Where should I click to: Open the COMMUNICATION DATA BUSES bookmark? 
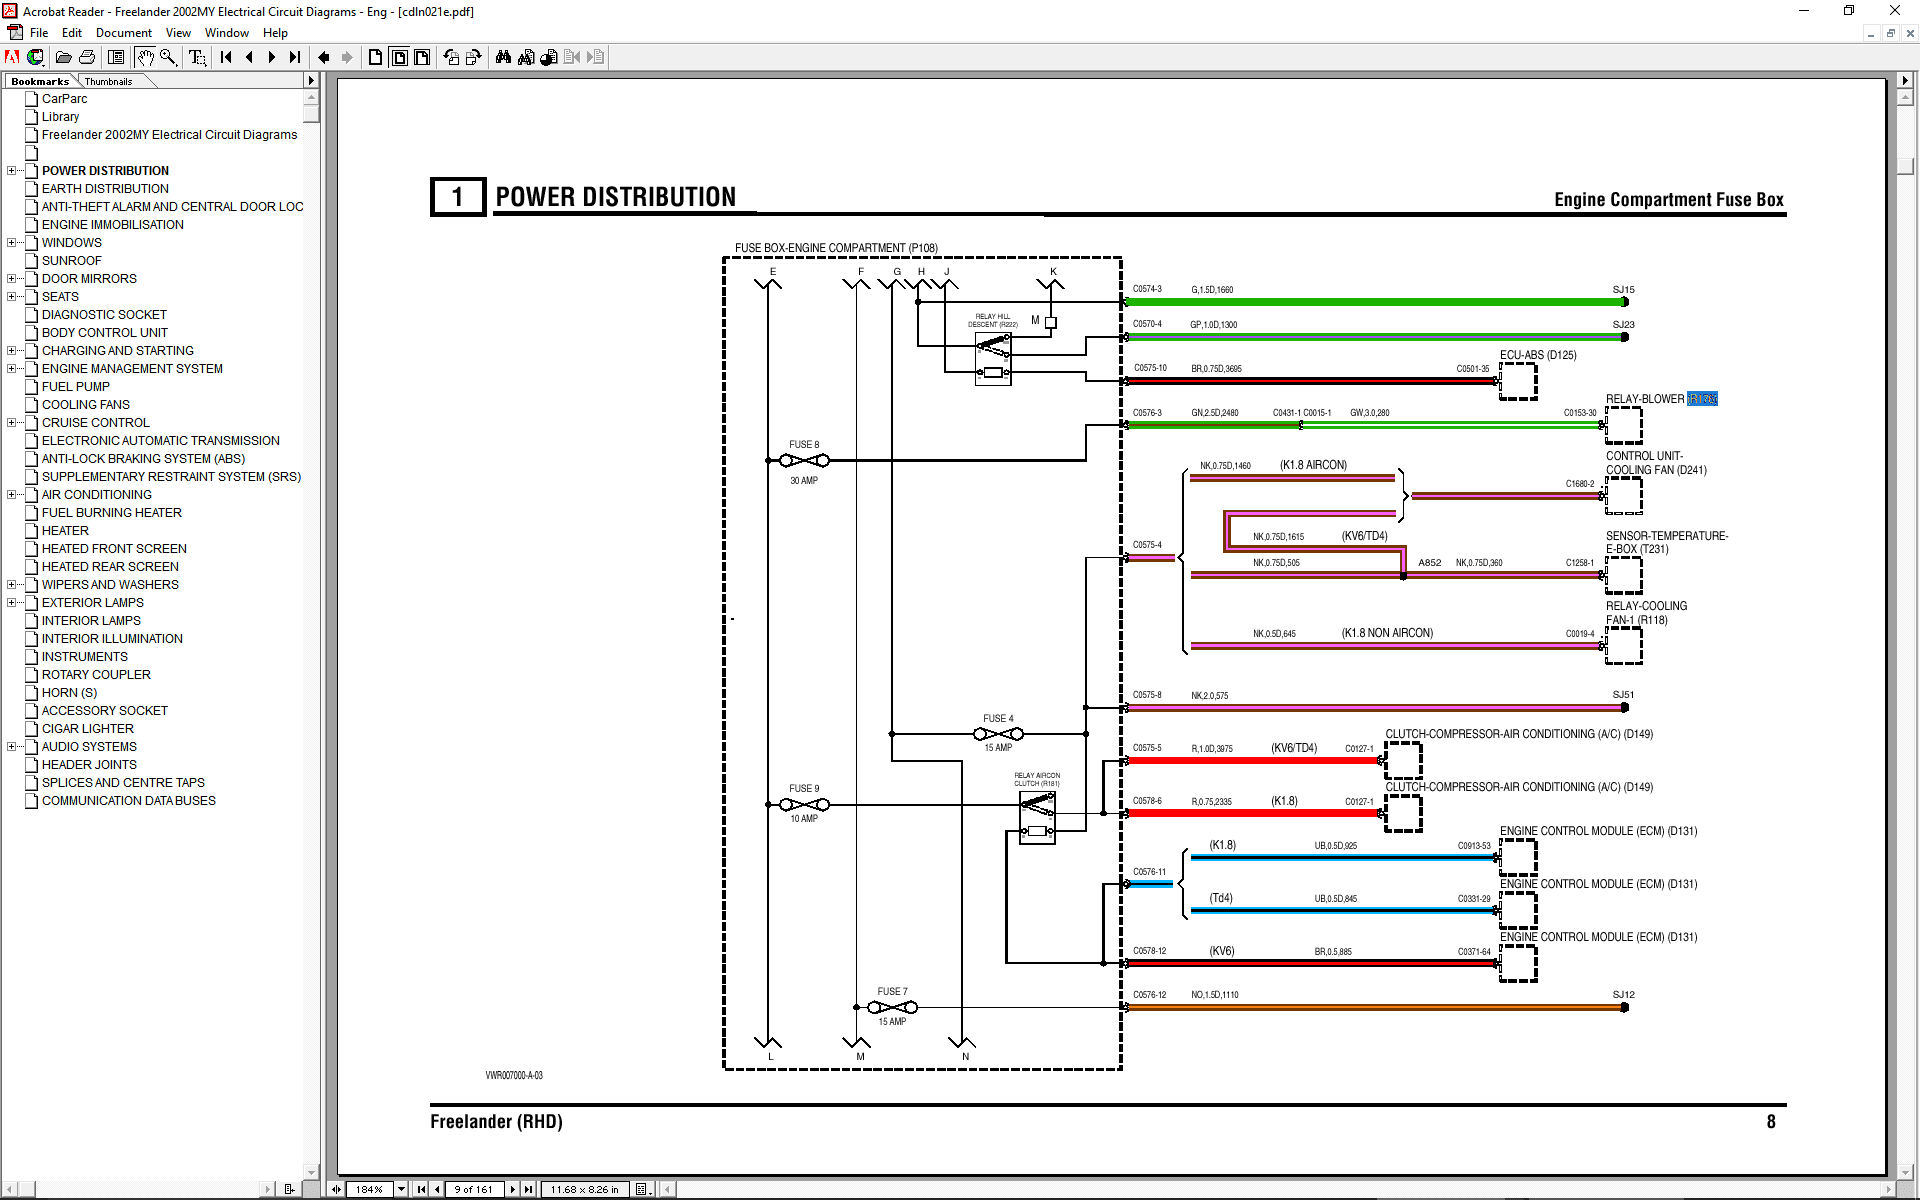click(x=129, y=801)
